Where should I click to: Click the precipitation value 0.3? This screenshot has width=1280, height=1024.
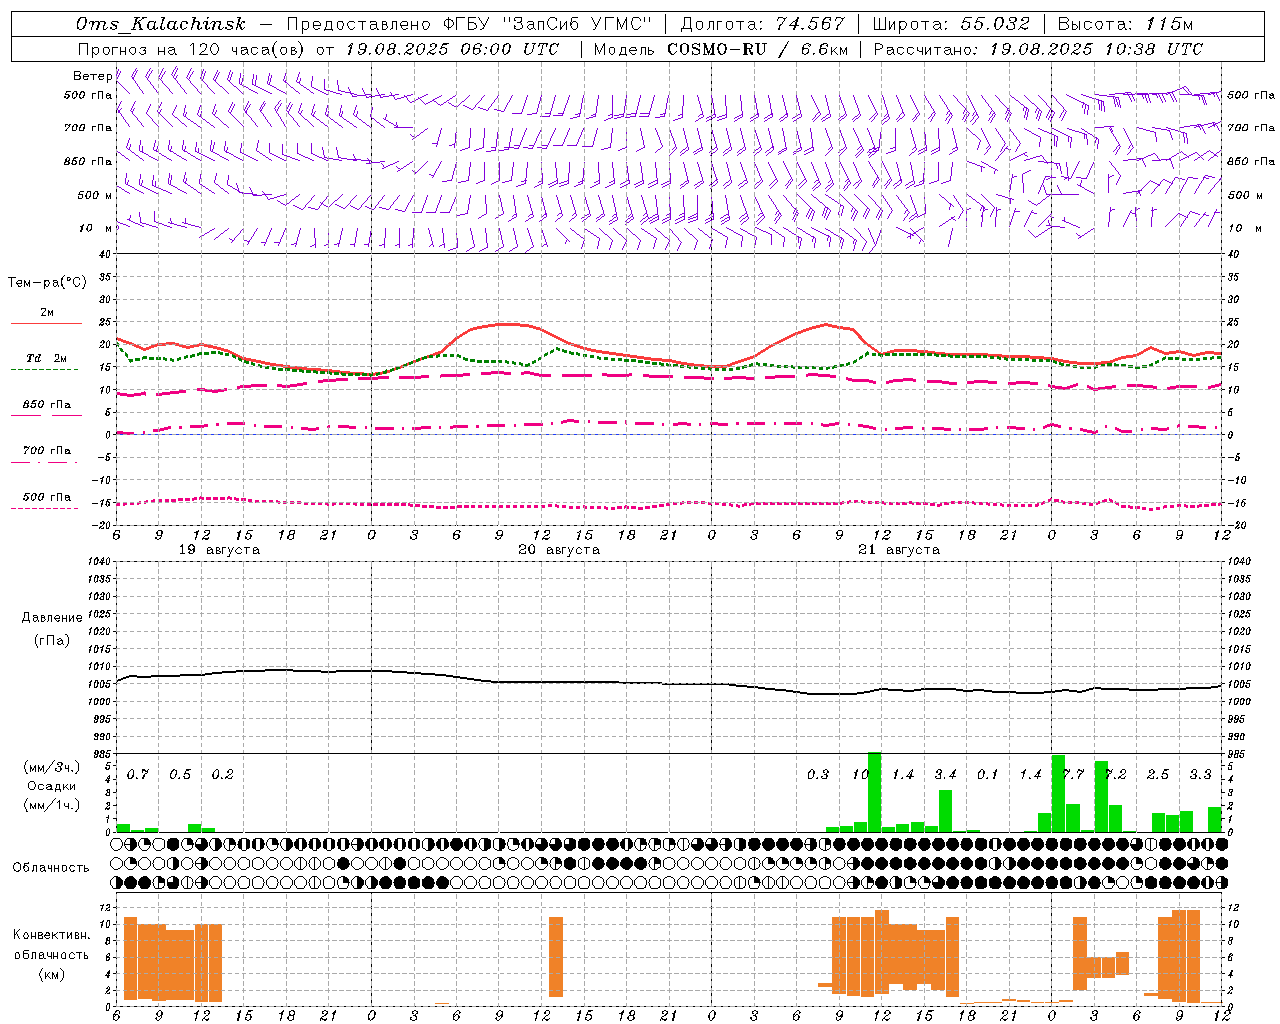(818, 774)
